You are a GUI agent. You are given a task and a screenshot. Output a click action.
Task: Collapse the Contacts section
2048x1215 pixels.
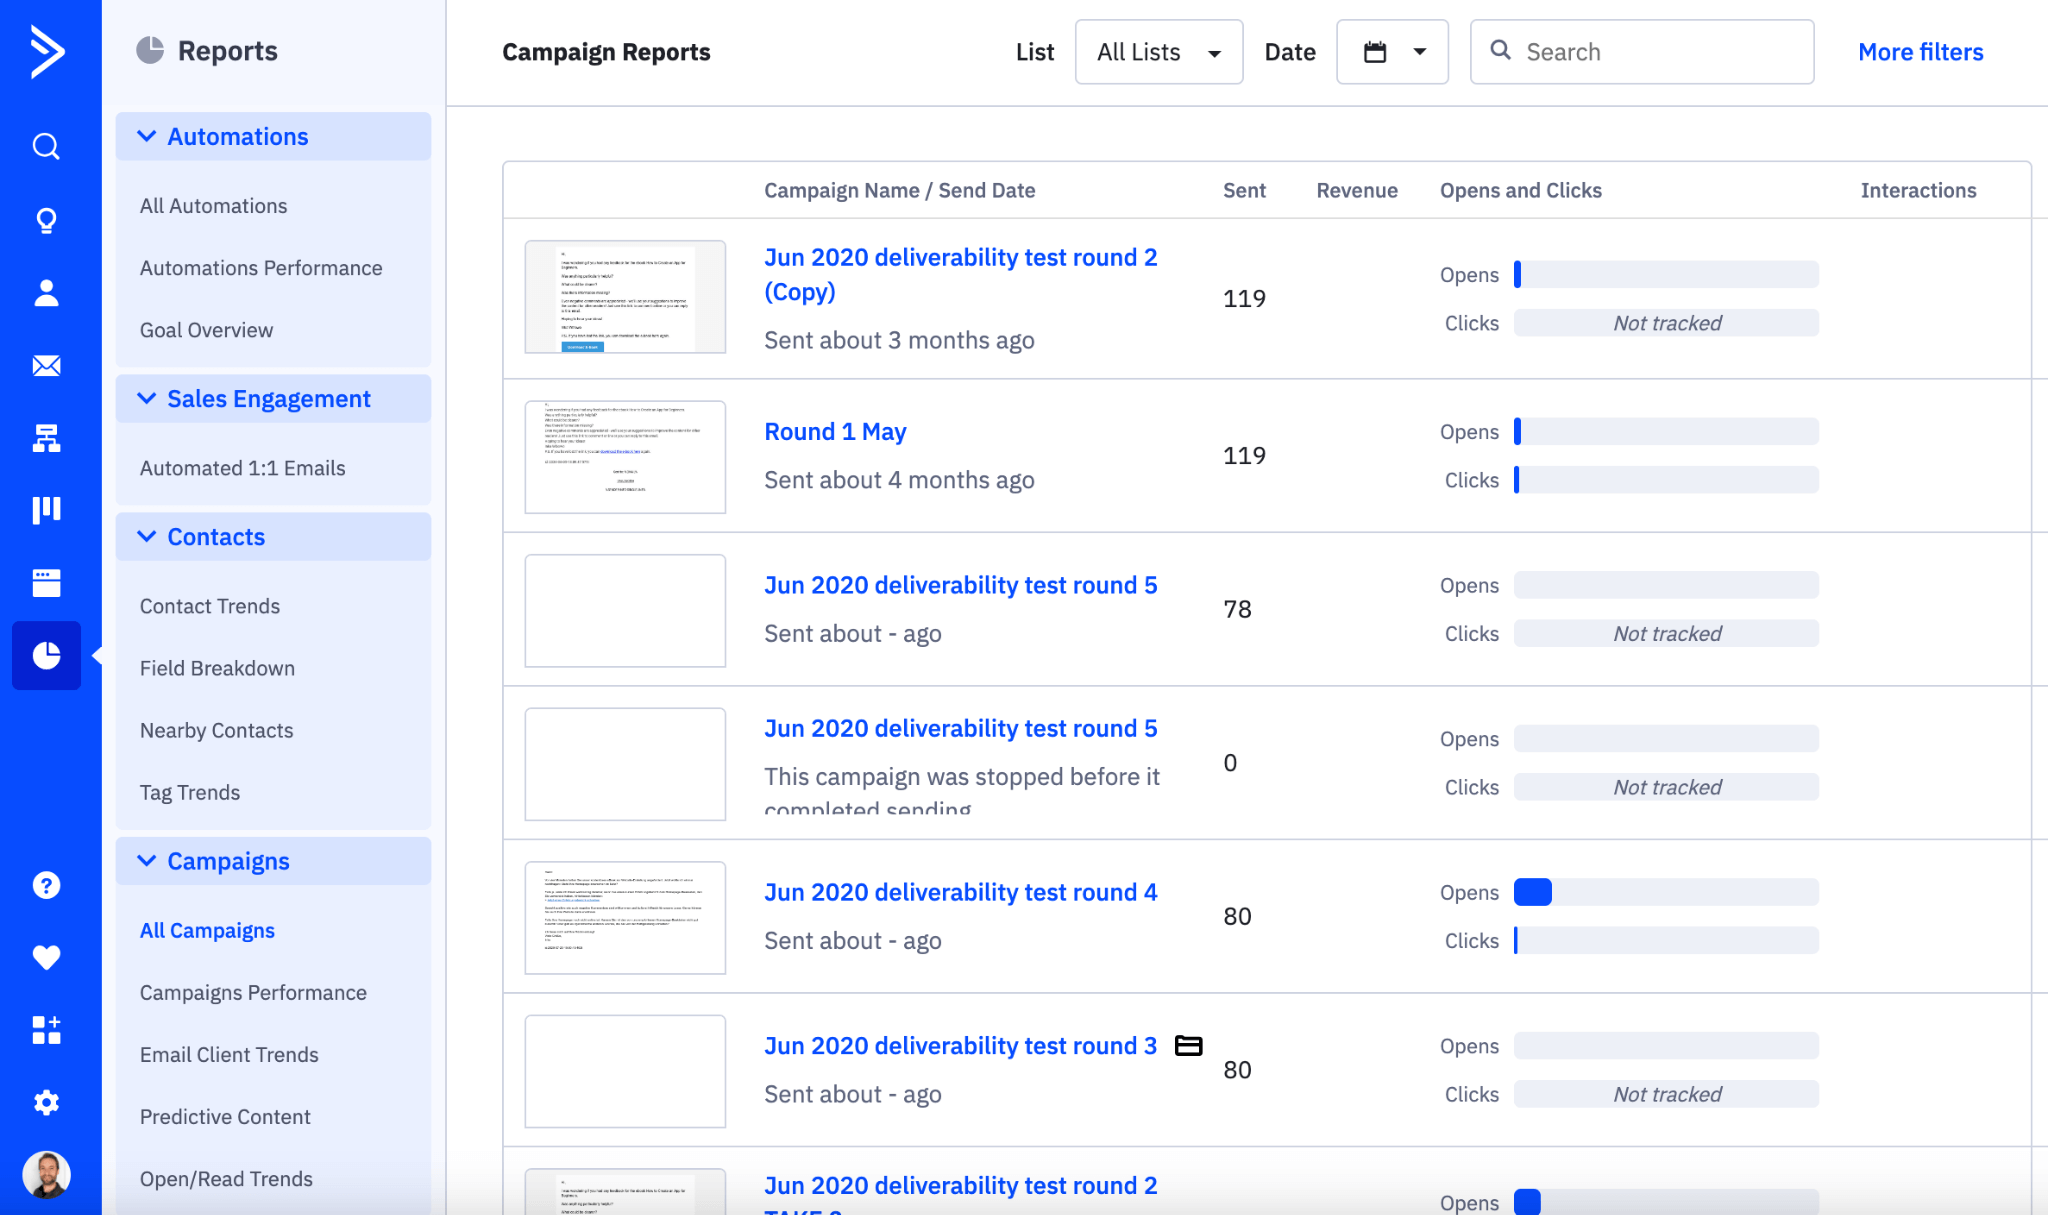pyautogui.click(x=273, y=536)
